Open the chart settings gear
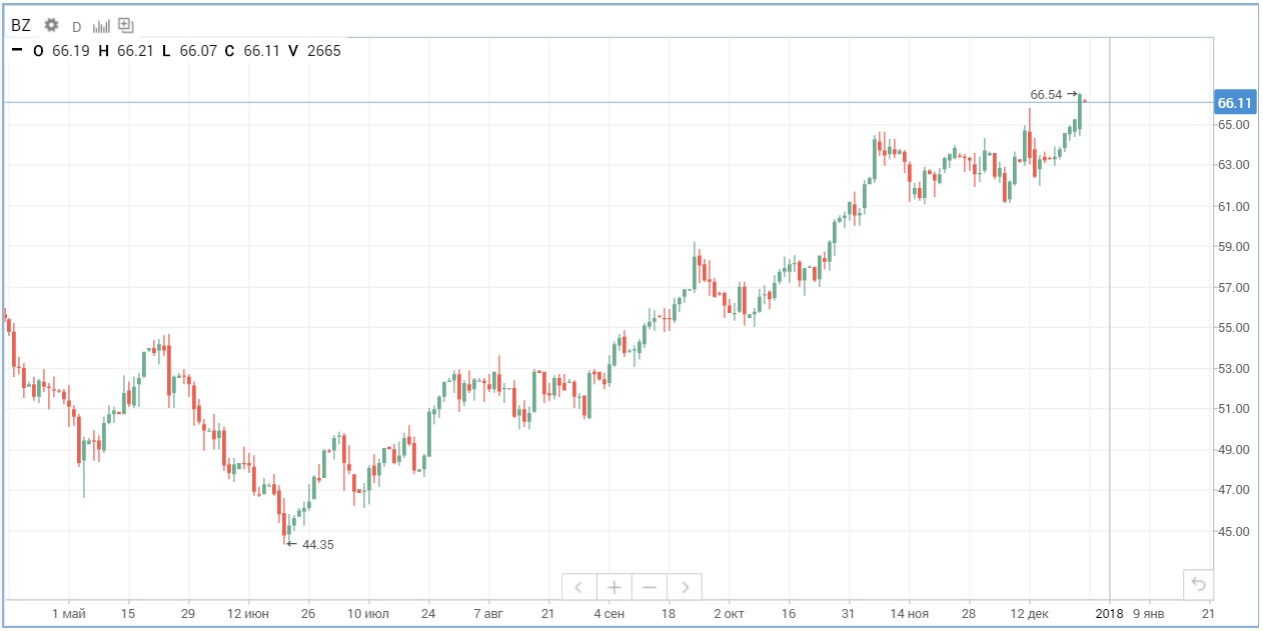 [50, 25]
